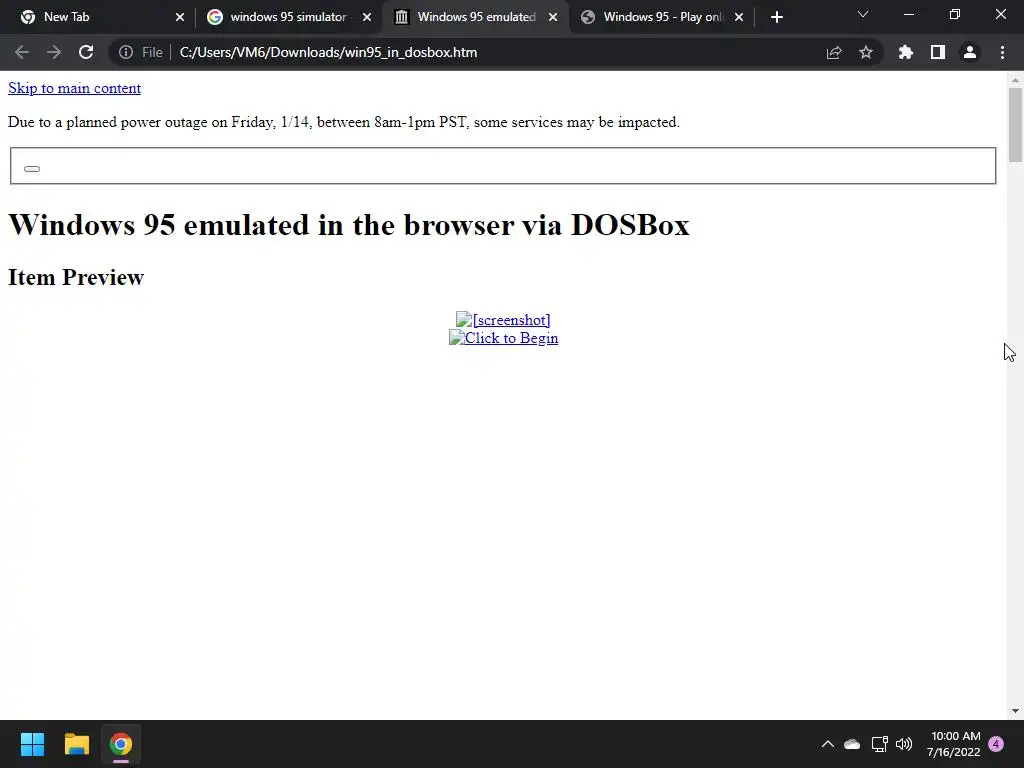Open the tab search chevron
Screen dimensions: 1024x768
click(x=863, y=14)
